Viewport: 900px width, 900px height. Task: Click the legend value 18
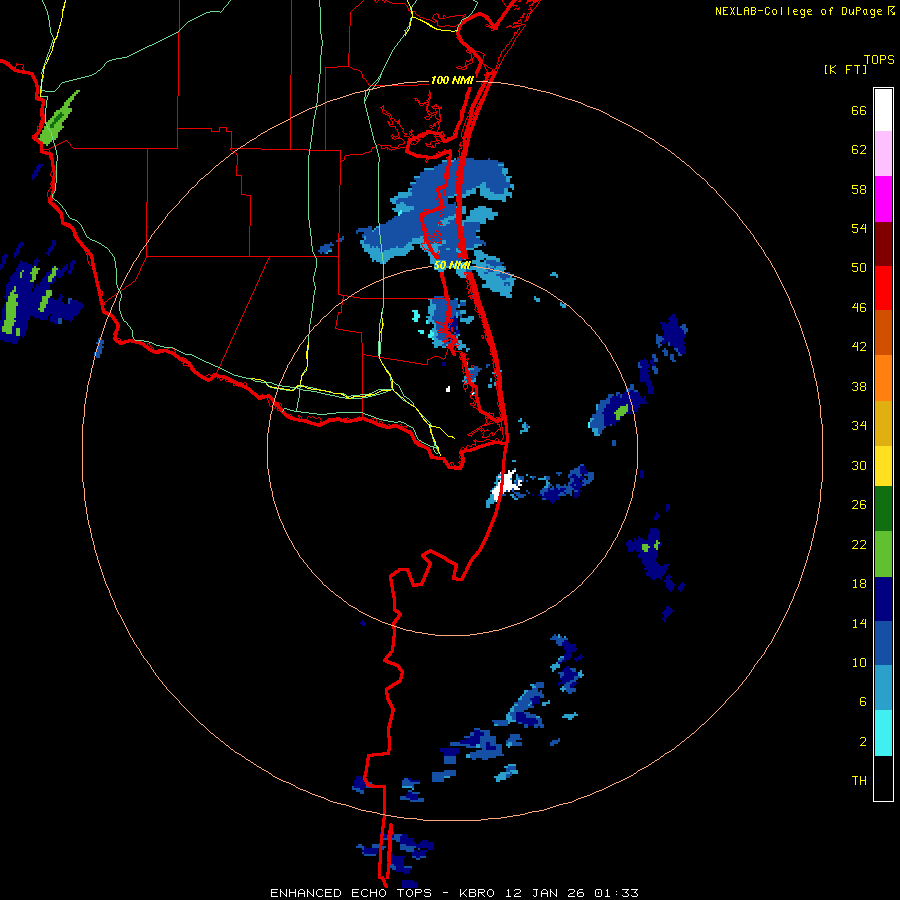[859, 584]
